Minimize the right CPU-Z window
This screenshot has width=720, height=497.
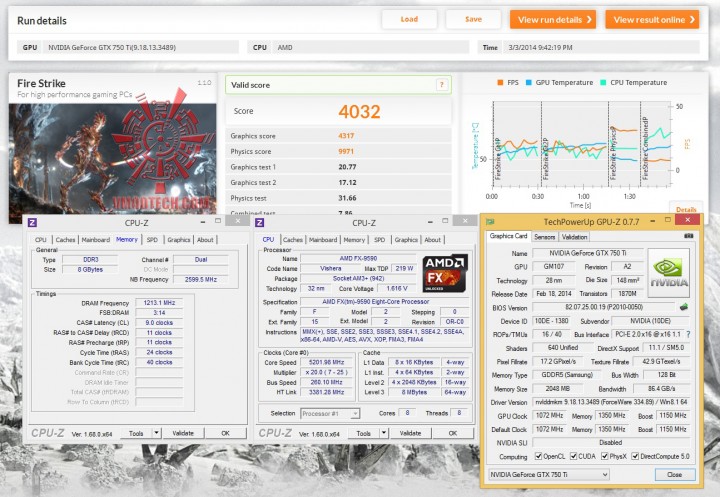coord(430,222)
